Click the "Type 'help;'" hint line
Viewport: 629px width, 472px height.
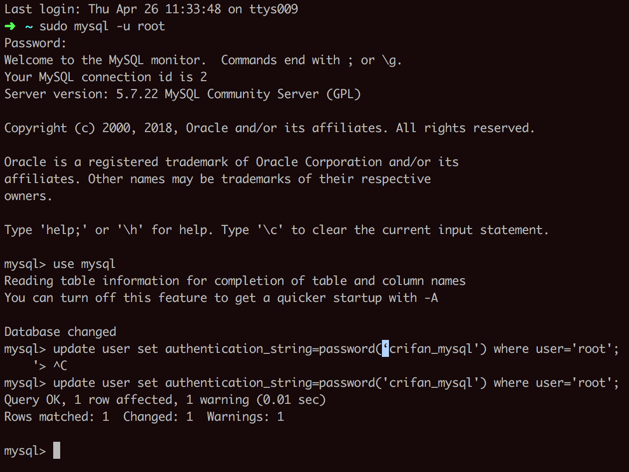[276, 230]
